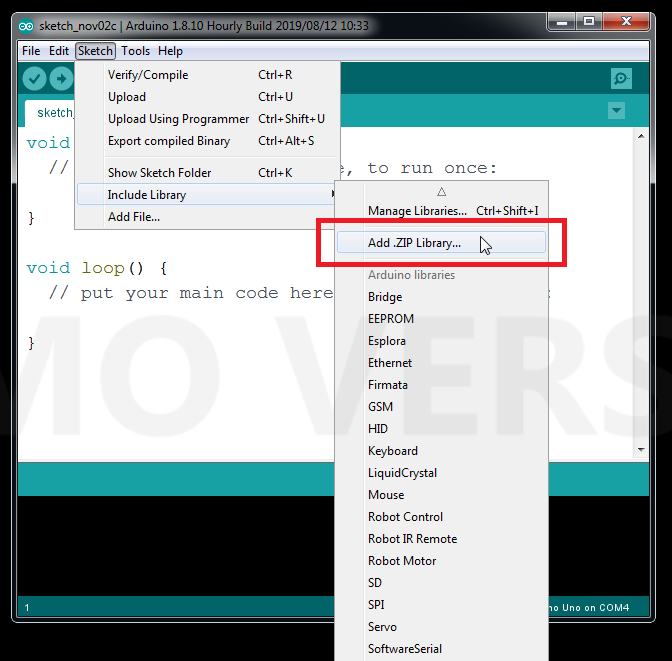The height and width of the screenshot is (661, 672).
Task: Include the GSM library
Action: [x=441, y=407]
